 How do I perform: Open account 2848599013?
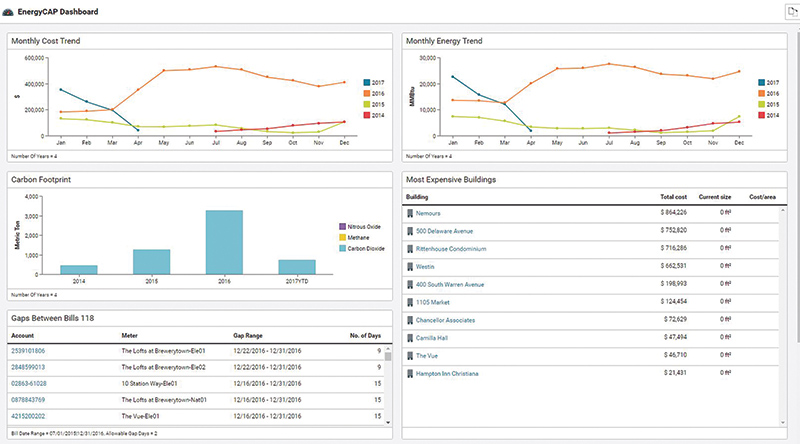pyautogui.click(x=28, y=367)
